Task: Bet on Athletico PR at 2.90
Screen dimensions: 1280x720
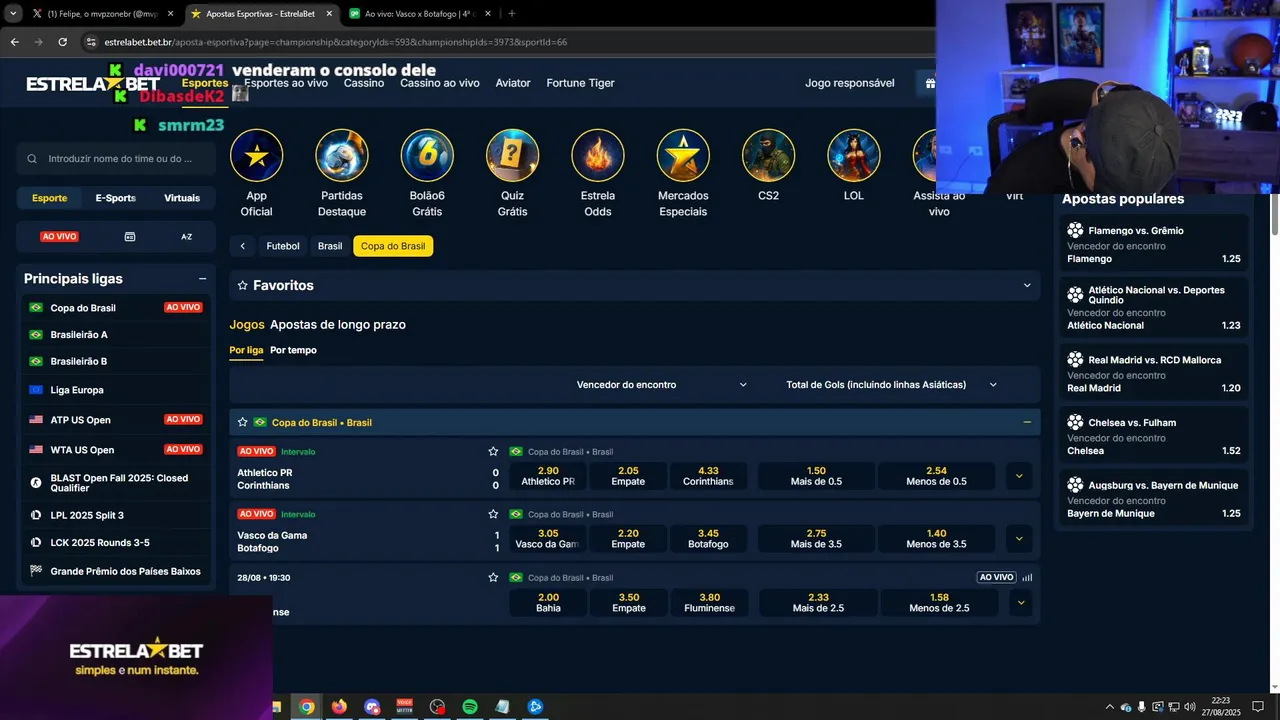Action: pos(548,476)
